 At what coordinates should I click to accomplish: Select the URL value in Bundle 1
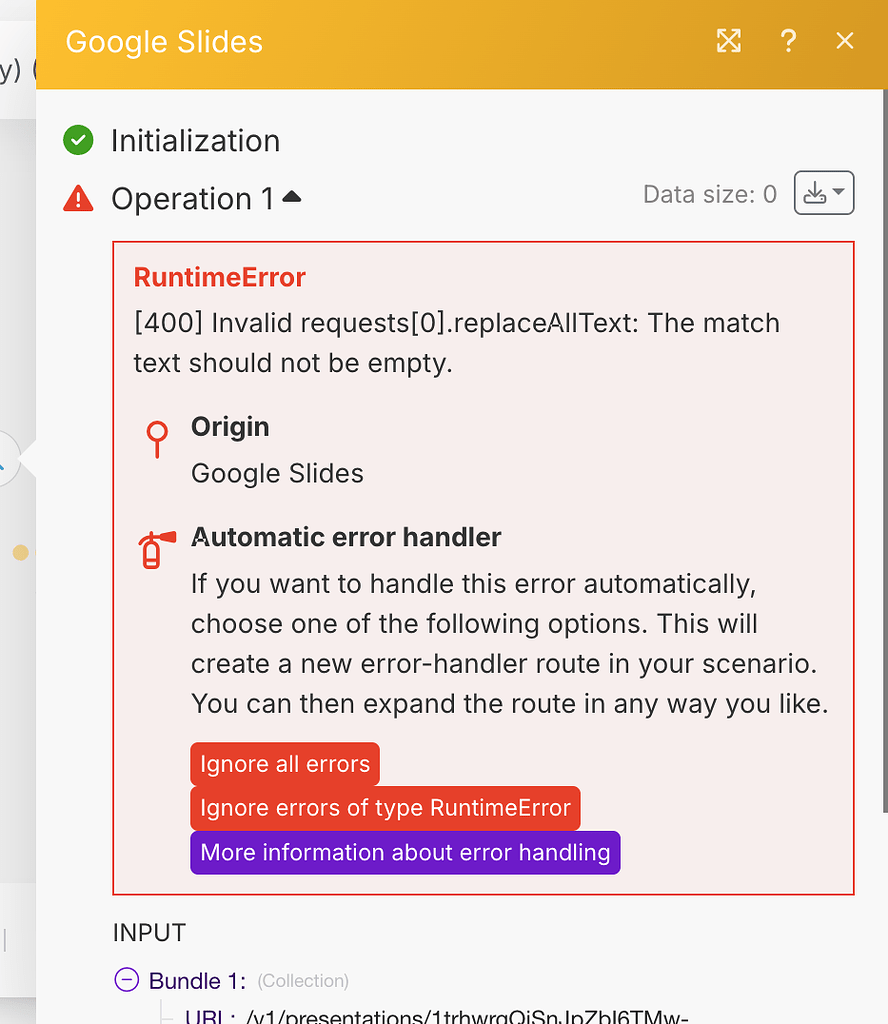tap(400, 1017)
